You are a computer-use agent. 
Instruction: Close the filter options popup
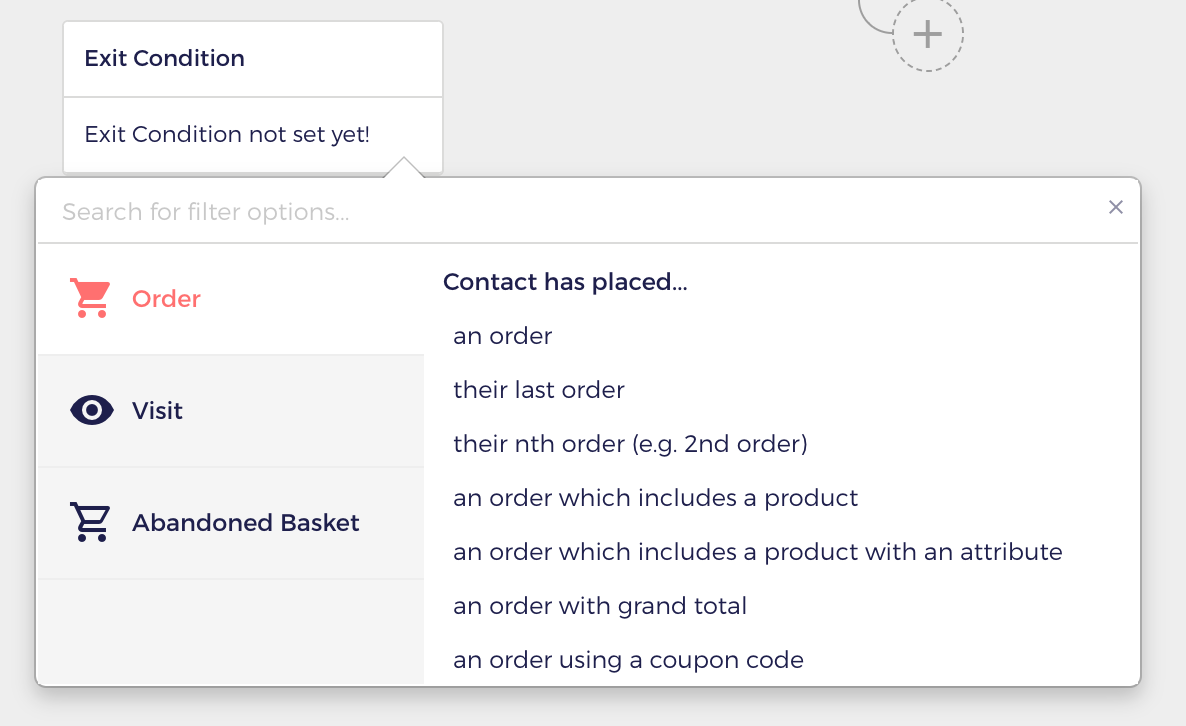(1116, 207)
